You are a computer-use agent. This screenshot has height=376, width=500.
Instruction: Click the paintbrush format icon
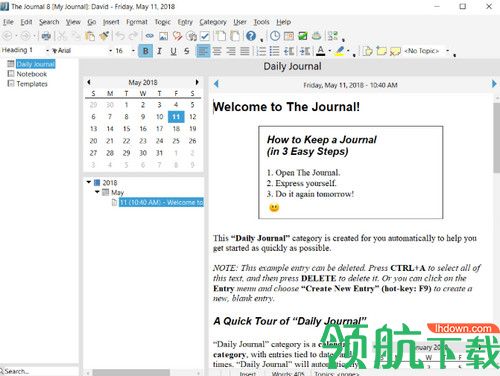point(104,36)
